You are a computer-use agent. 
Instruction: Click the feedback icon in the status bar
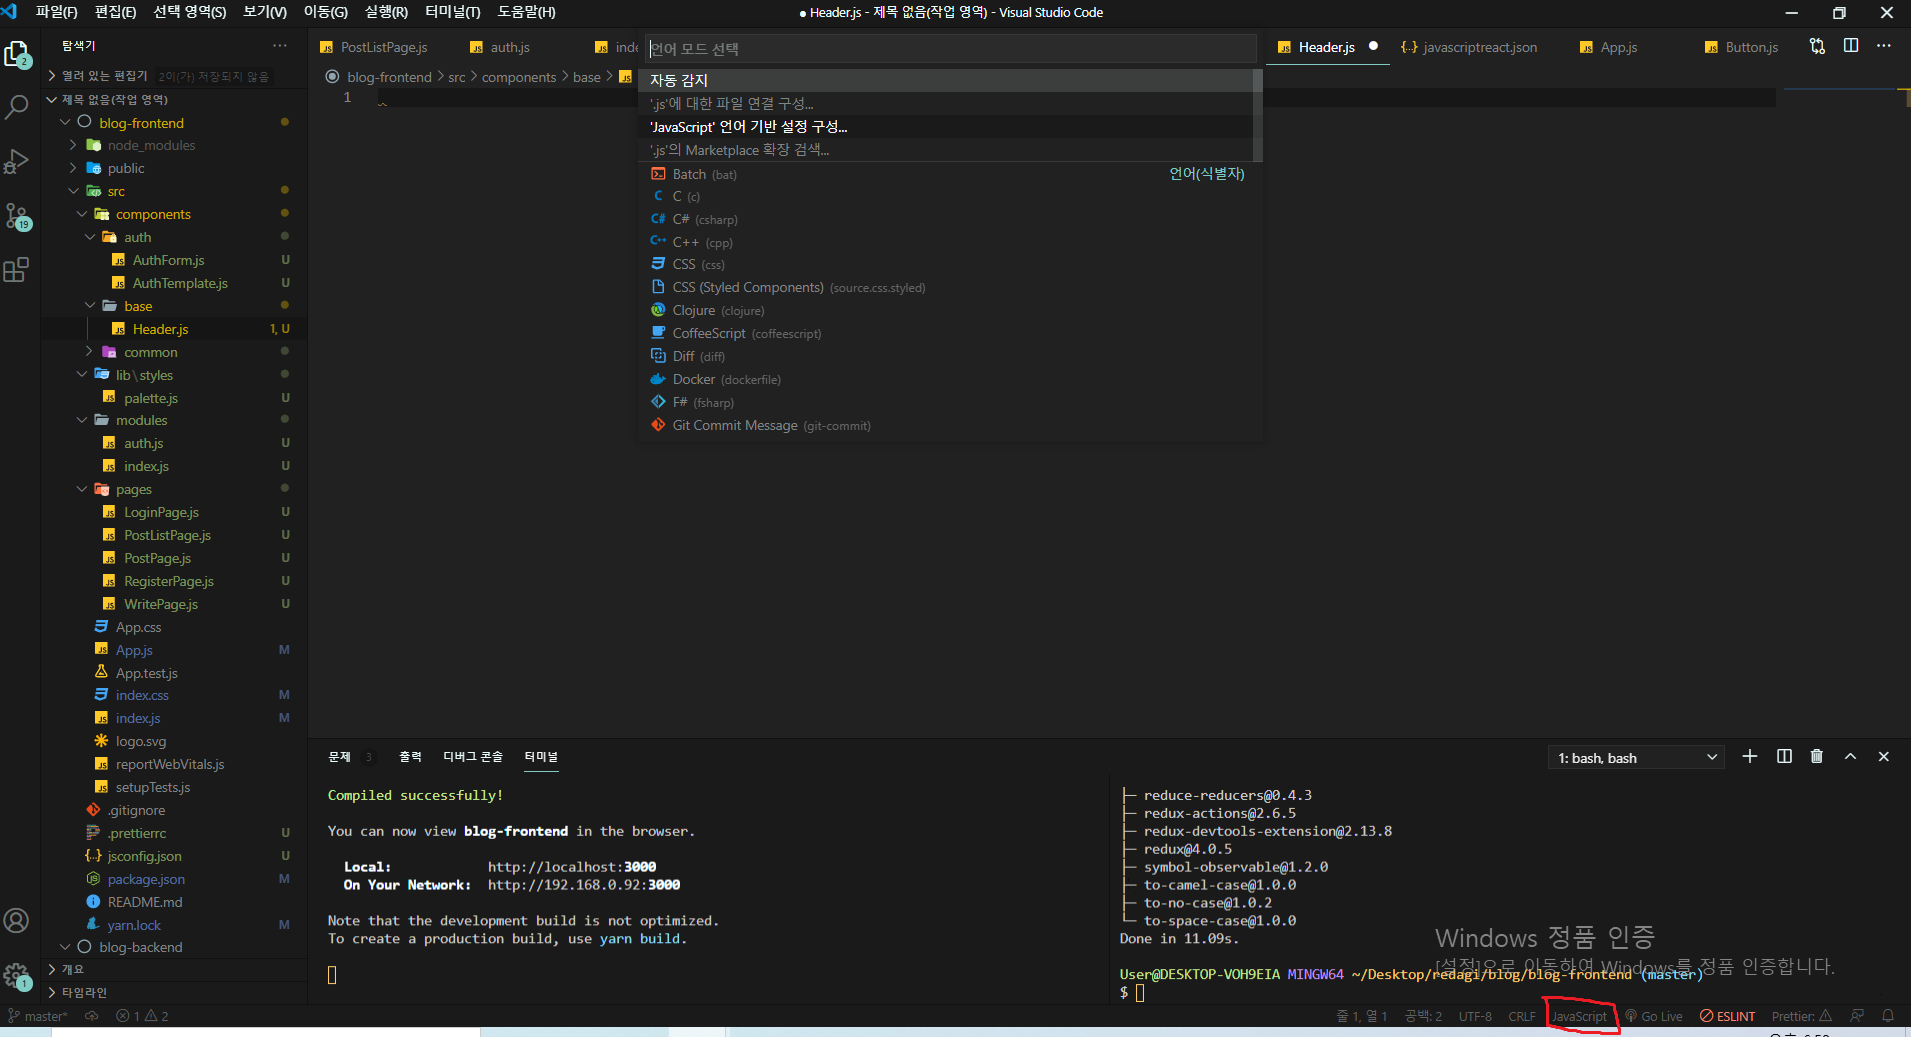(1857, 1016)
